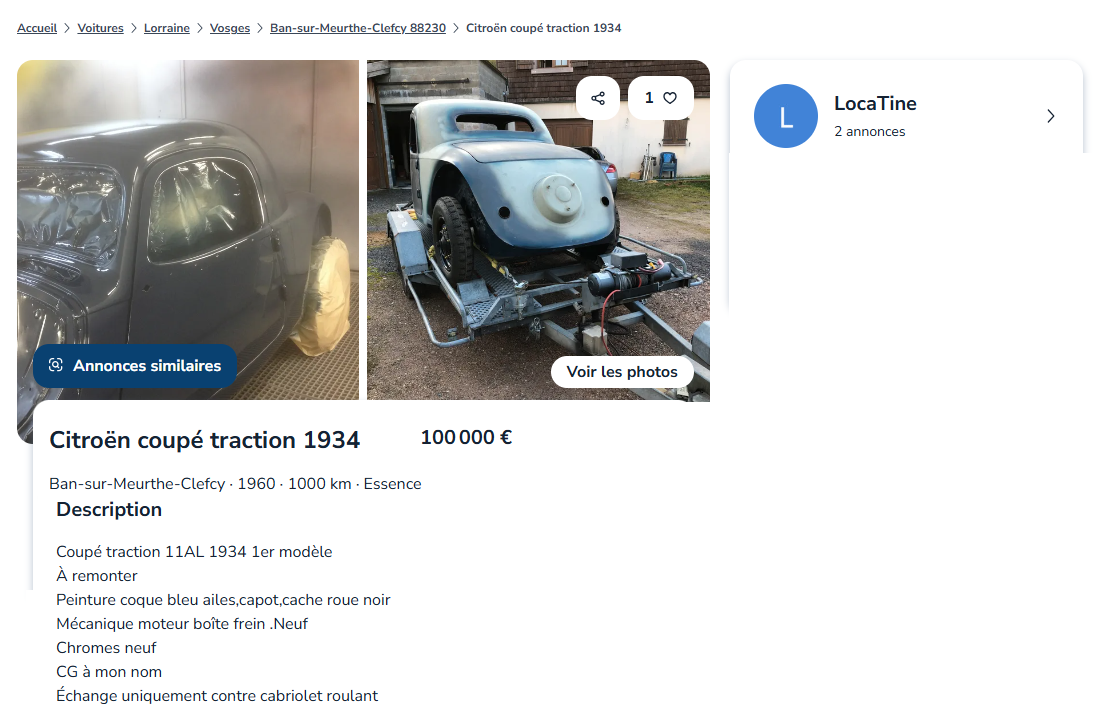Toggle the heart favorite icon
The width and height of the screenshot is (1100, 712).
click(x=670, y=98)
